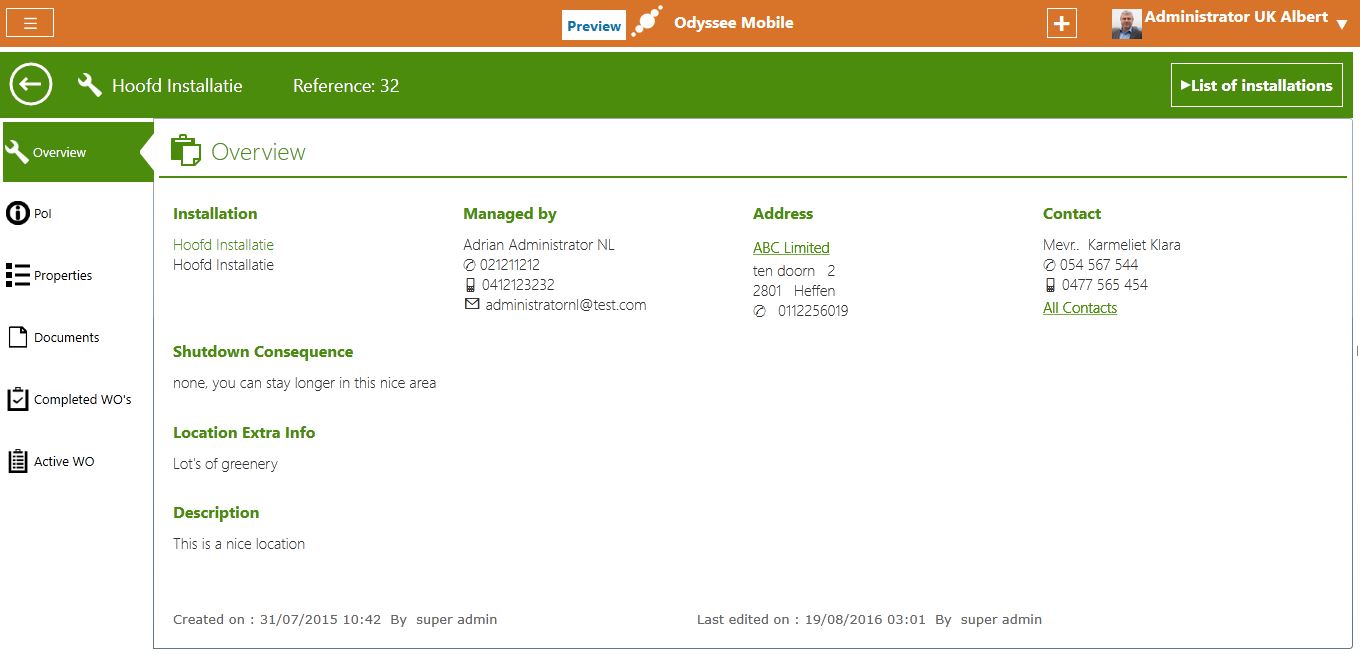
Task: Click the Odyssee Mobile logo
Action: [x=647, y=22]
